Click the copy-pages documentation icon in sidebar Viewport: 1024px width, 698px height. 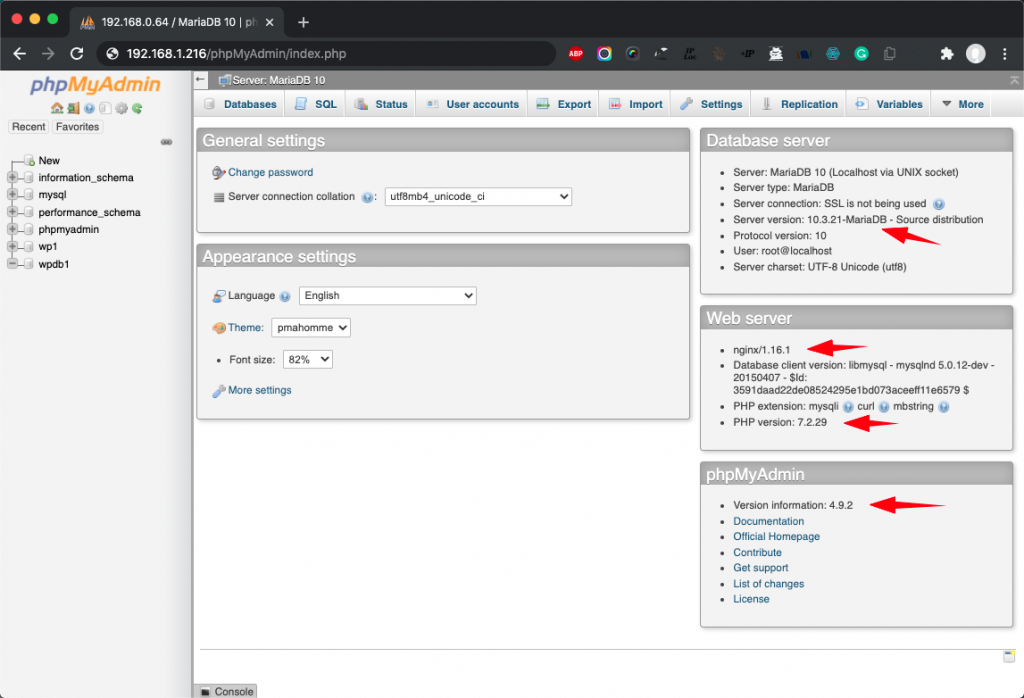point(105,108)
